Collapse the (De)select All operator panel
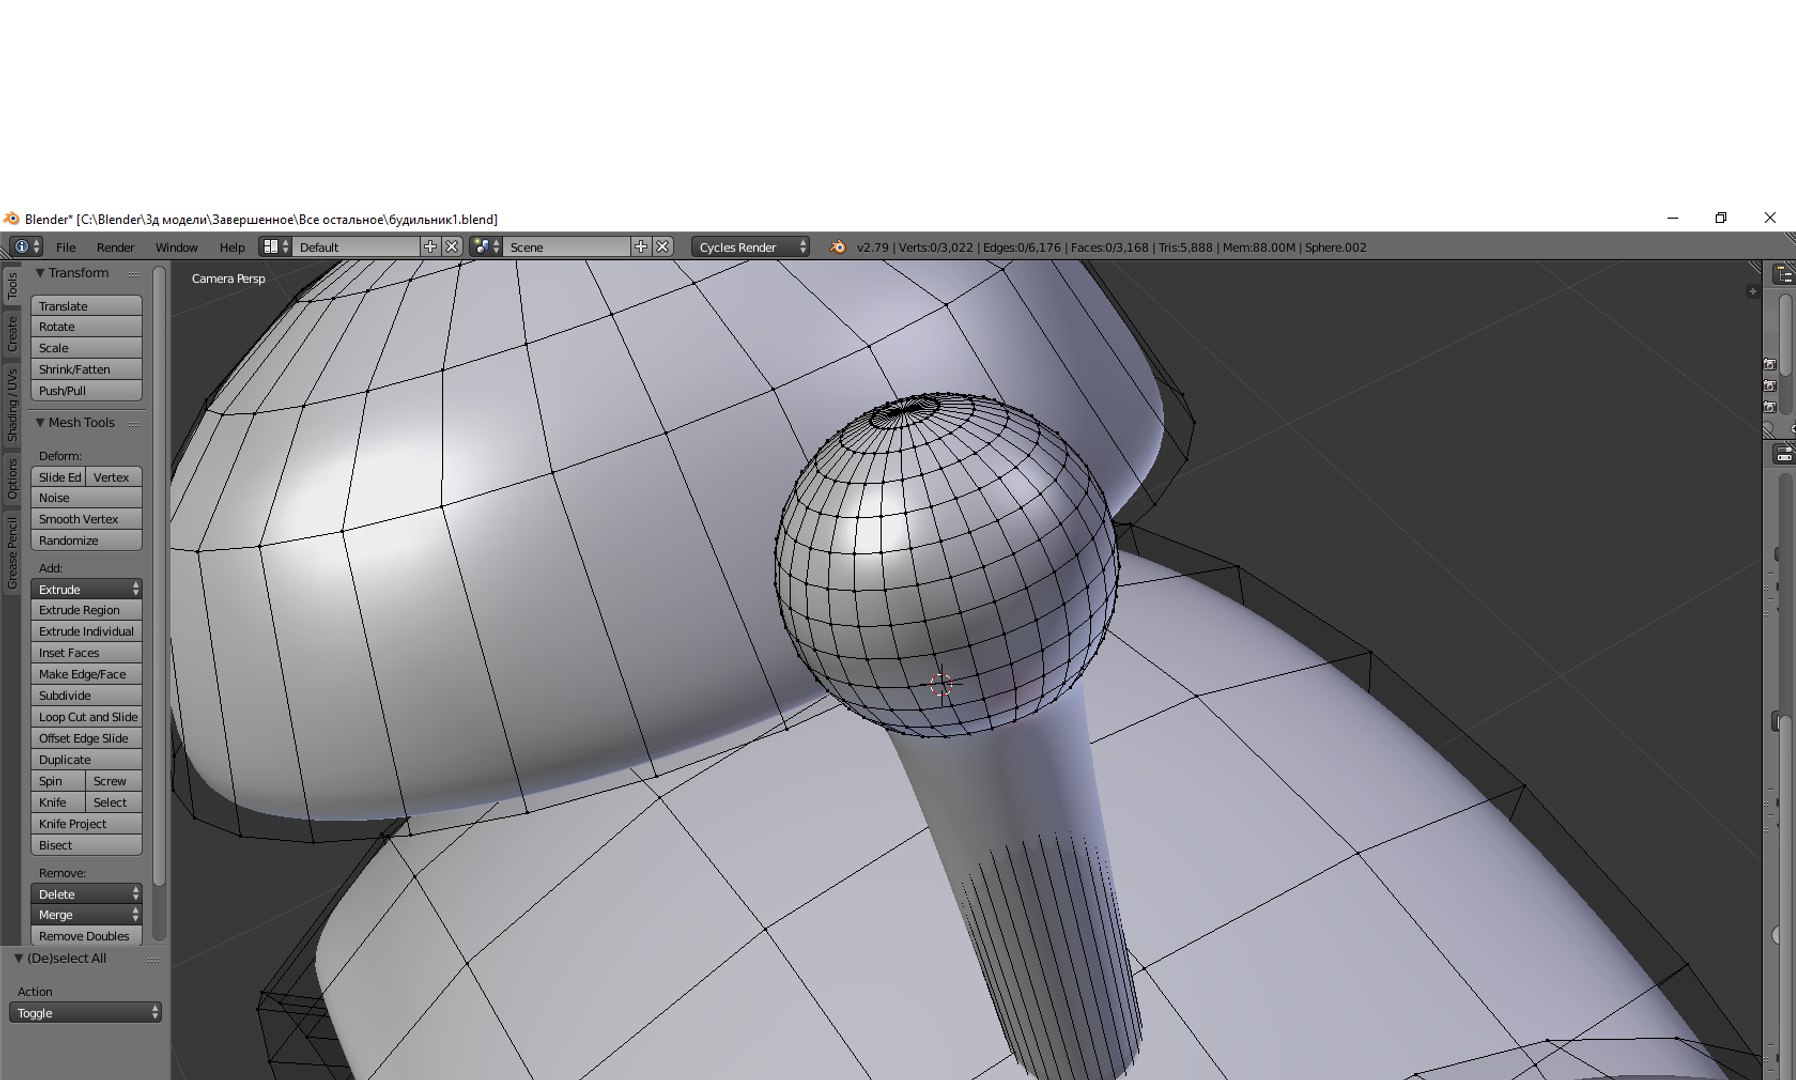The height and width of the screenshot is (1080, 1796). click(x=18, y=958)
